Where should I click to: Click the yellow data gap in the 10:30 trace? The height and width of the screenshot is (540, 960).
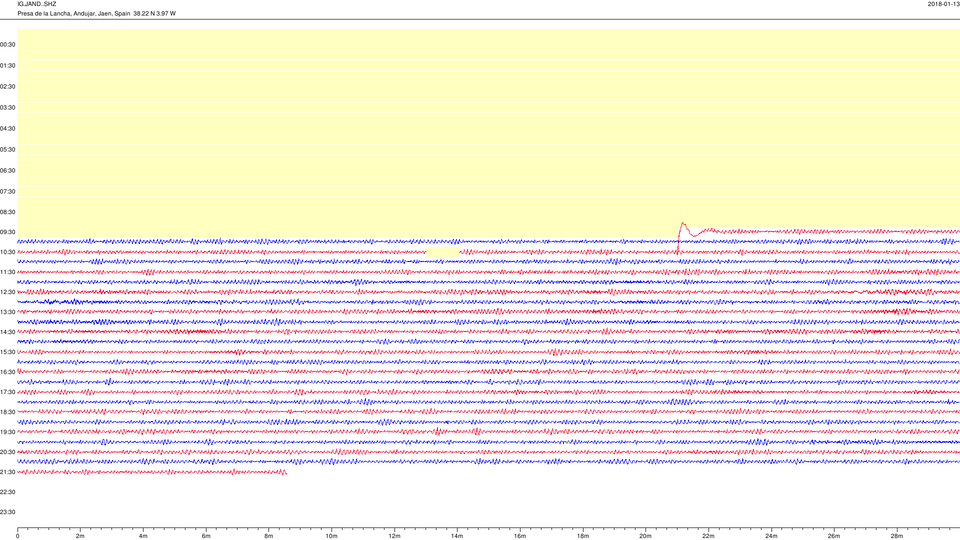[442, 252]
